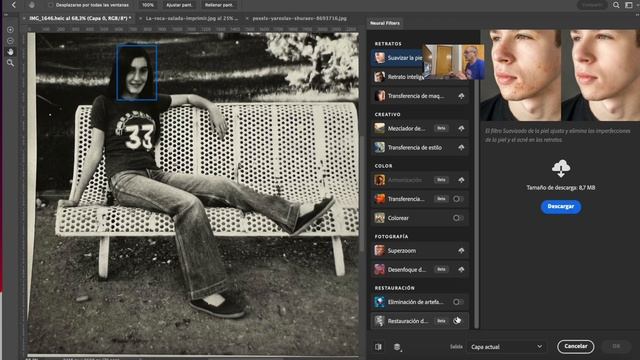640x360 pixels.
Task: Toggle the Eliminación de artefa... filter switch
Action: (458, 302)
